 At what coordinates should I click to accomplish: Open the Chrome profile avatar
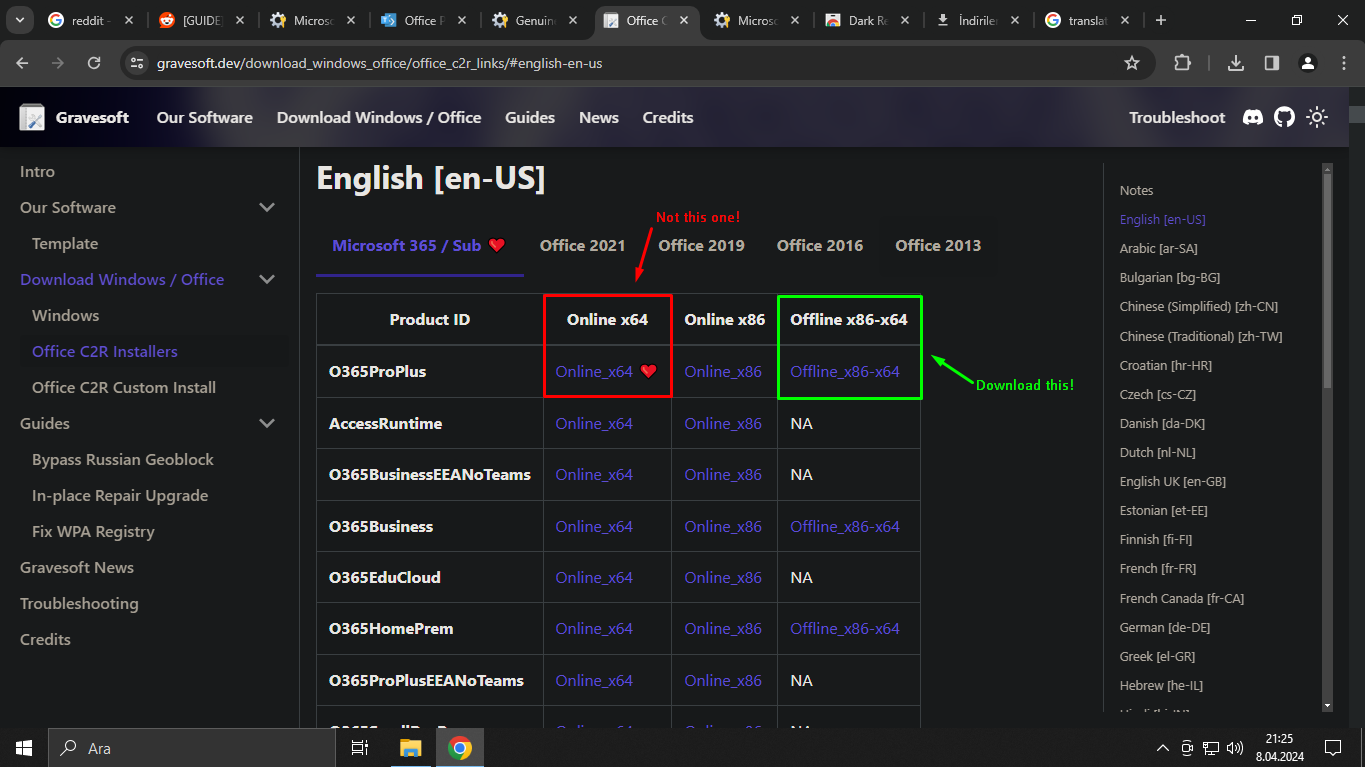pos(1308,63)
